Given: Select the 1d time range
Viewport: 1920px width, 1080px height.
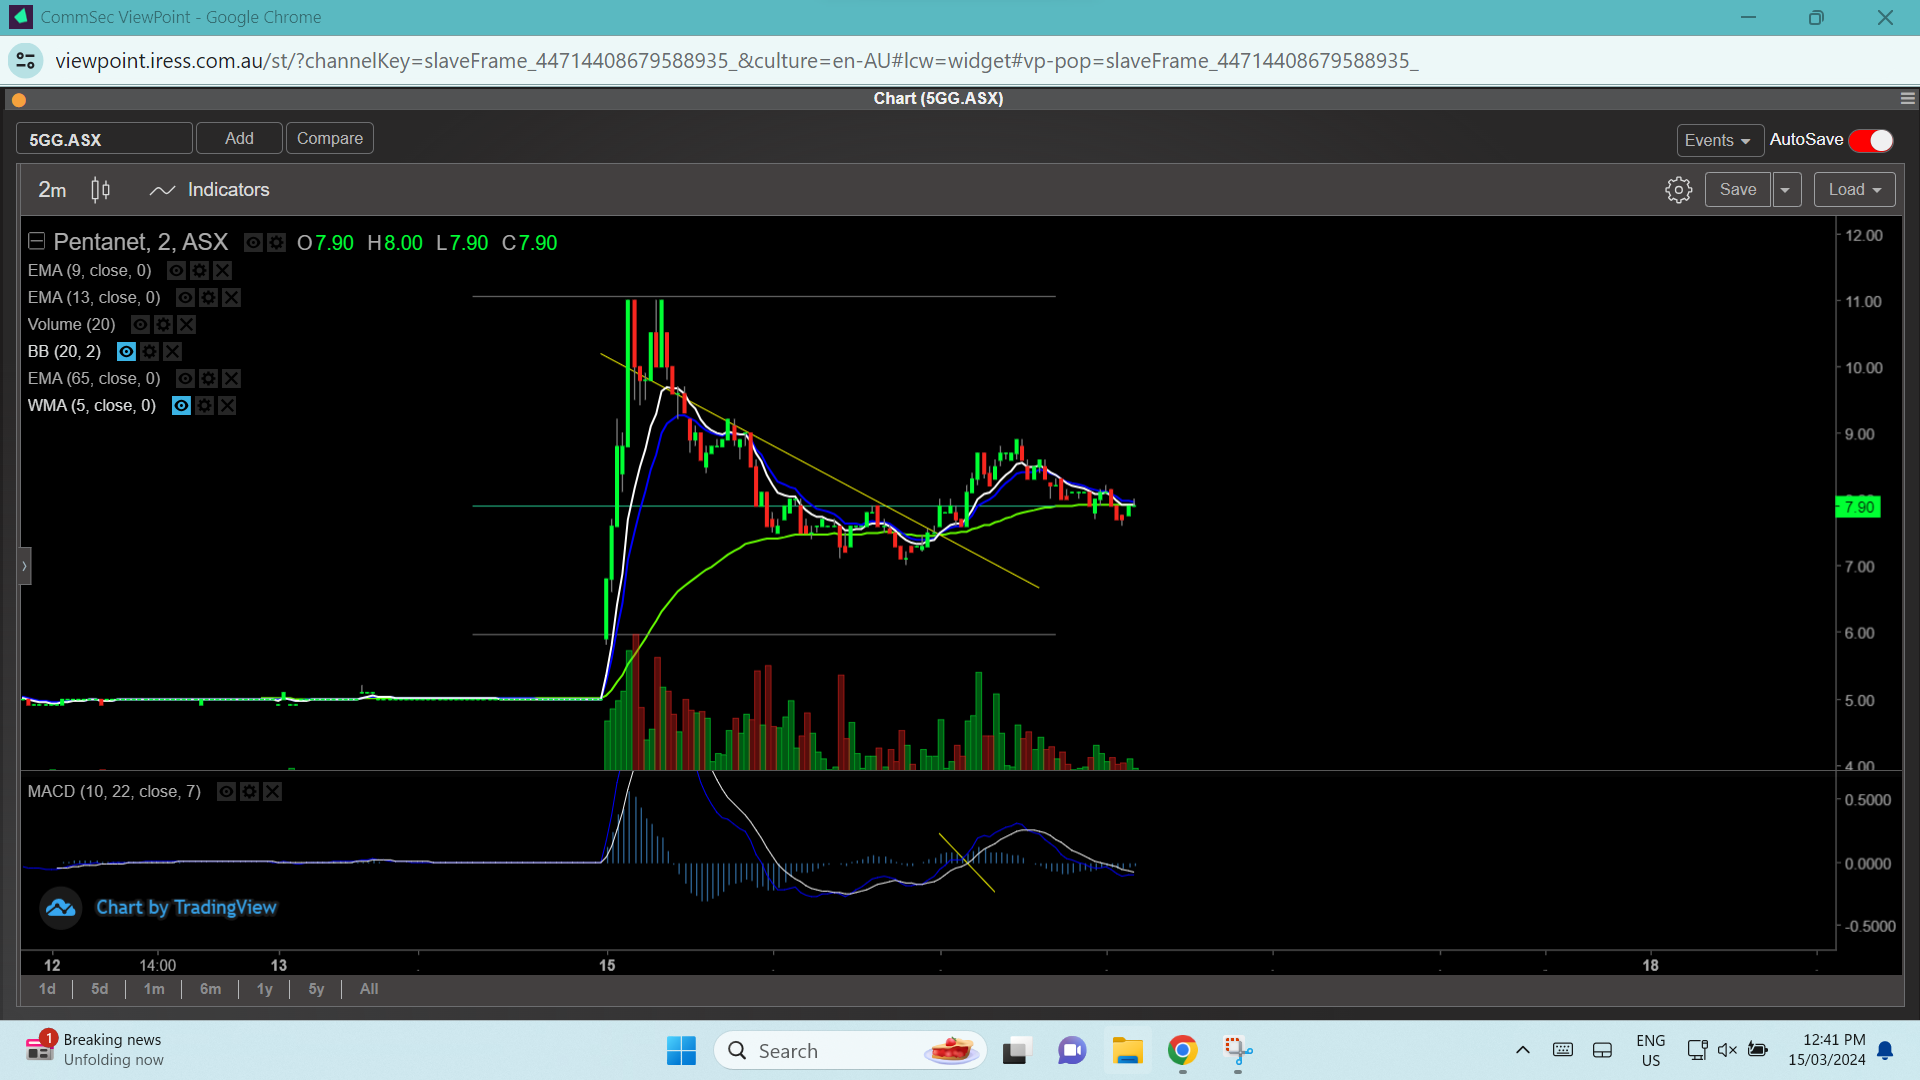Looking at the screenshot, I should [47, 989].
